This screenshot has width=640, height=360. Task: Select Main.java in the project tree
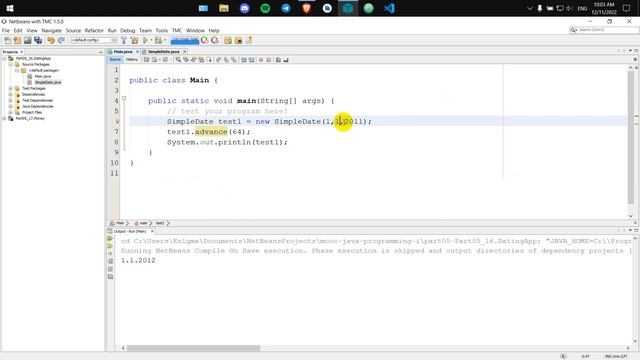[42, 76]
